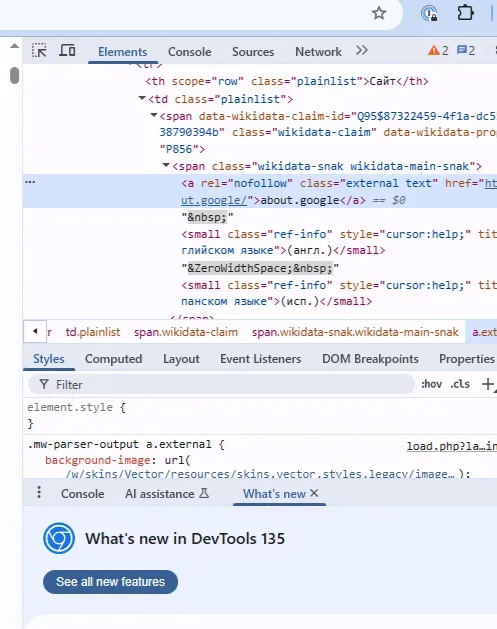
Task: Select the first &nbsp; text node
Action: (207, 217)
